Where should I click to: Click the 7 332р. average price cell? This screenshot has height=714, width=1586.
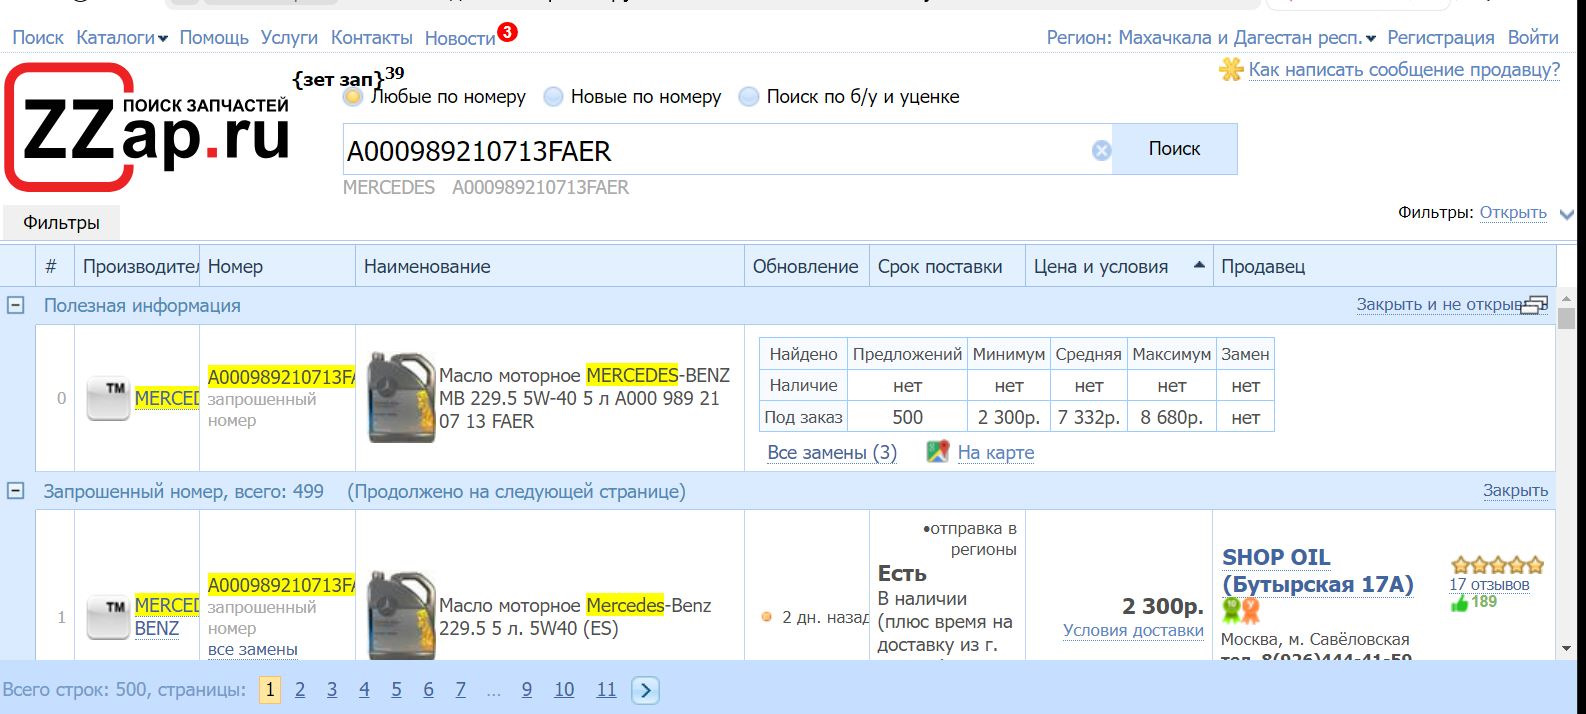tap(1088, 417)
